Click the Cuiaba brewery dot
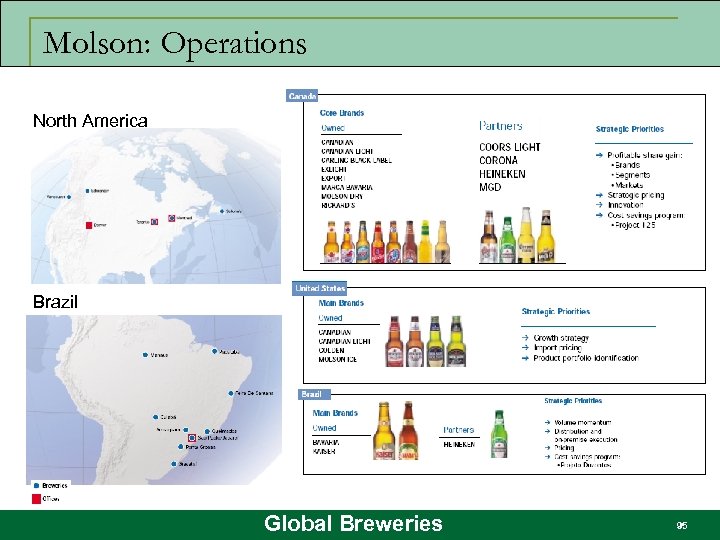 pyautogui.click(x=156, y=417)
